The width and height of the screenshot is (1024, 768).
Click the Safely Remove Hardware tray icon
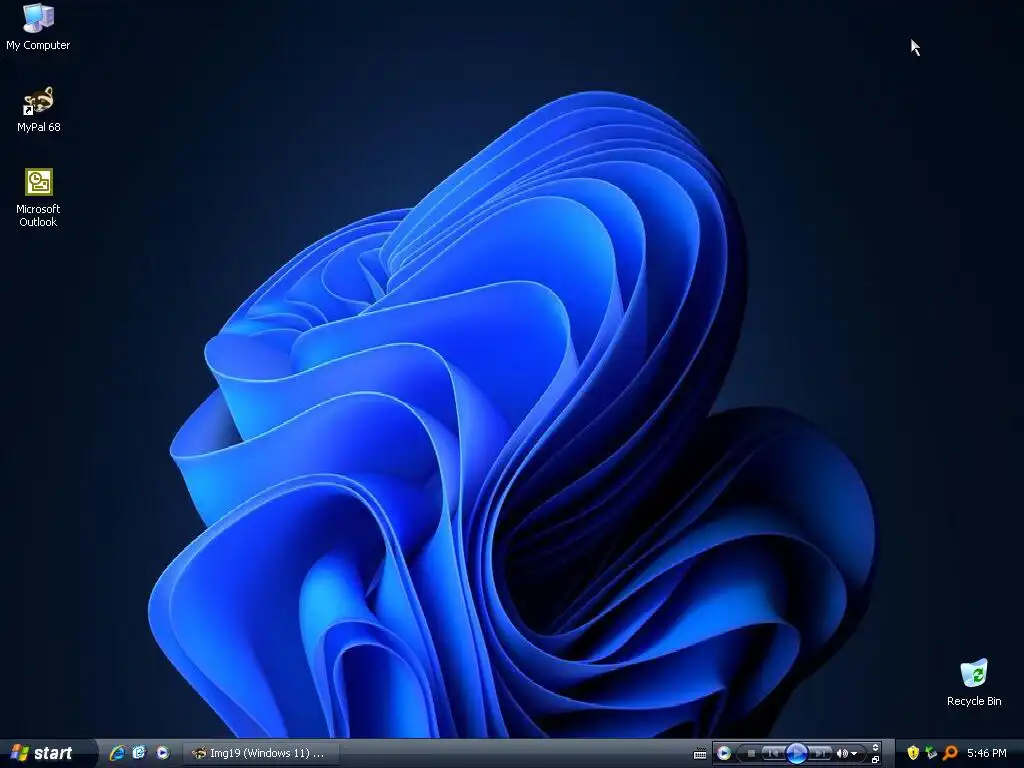tap(931, 752)
